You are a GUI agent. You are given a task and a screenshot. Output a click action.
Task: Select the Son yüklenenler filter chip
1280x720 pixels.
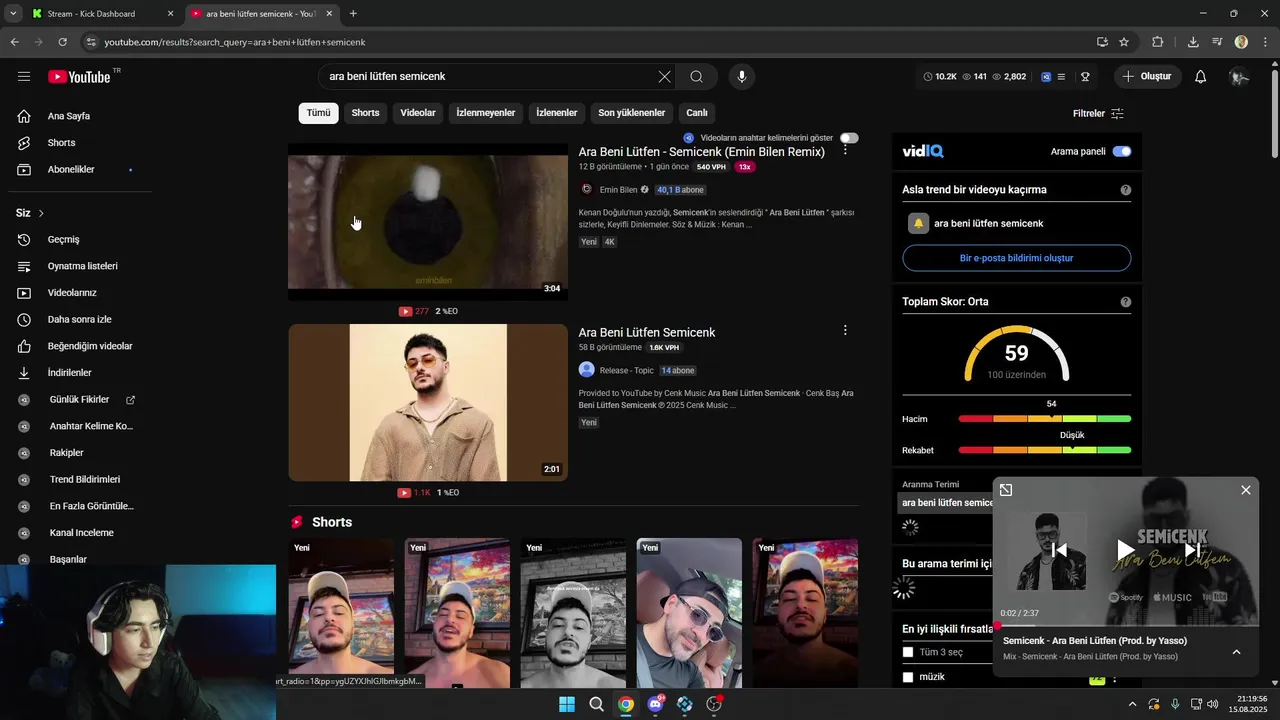tap(632, 113)
